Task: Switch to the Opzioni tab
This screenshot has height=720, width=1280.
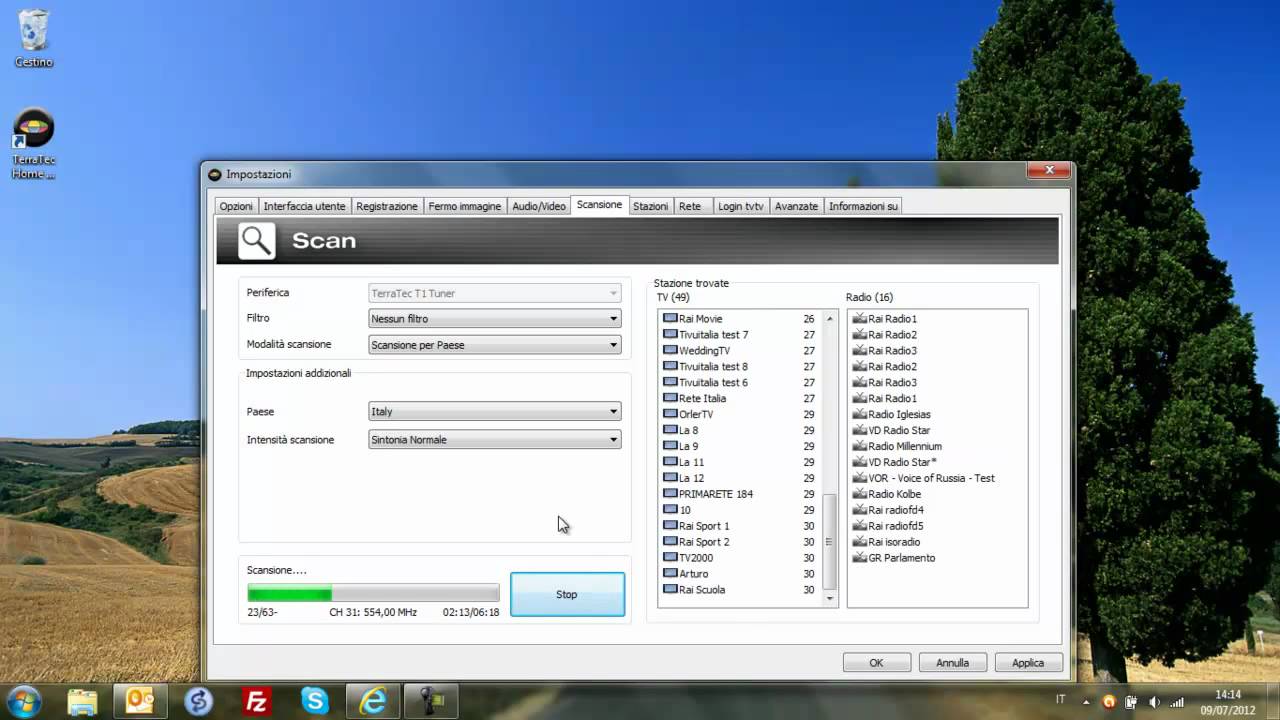Action: 236,206
